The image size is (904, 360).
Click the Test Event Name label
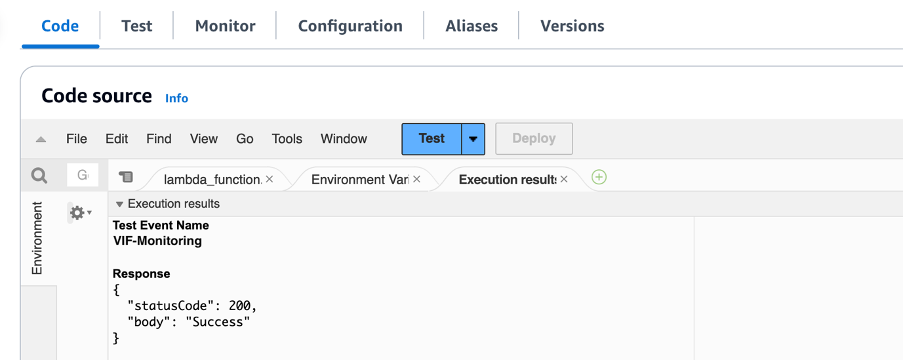[161, 225]
